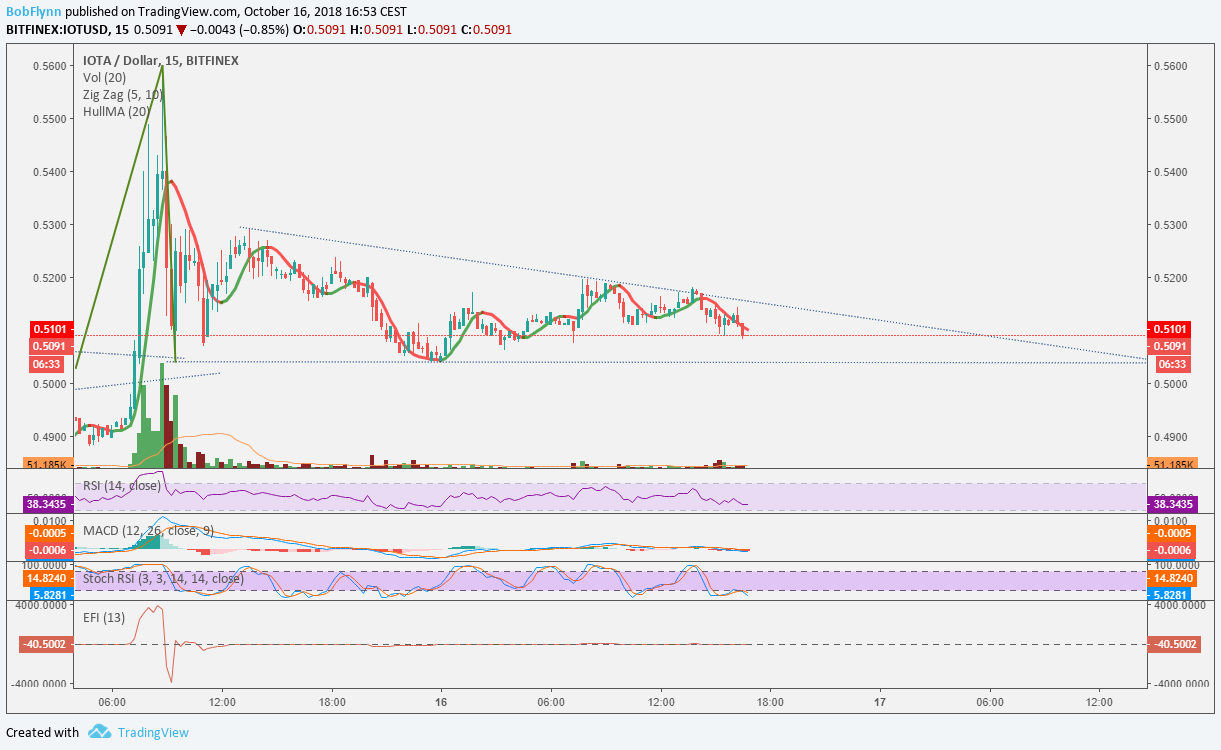
Task: Open the TradingView link beside Created with
Action: [x=152, y=732]
